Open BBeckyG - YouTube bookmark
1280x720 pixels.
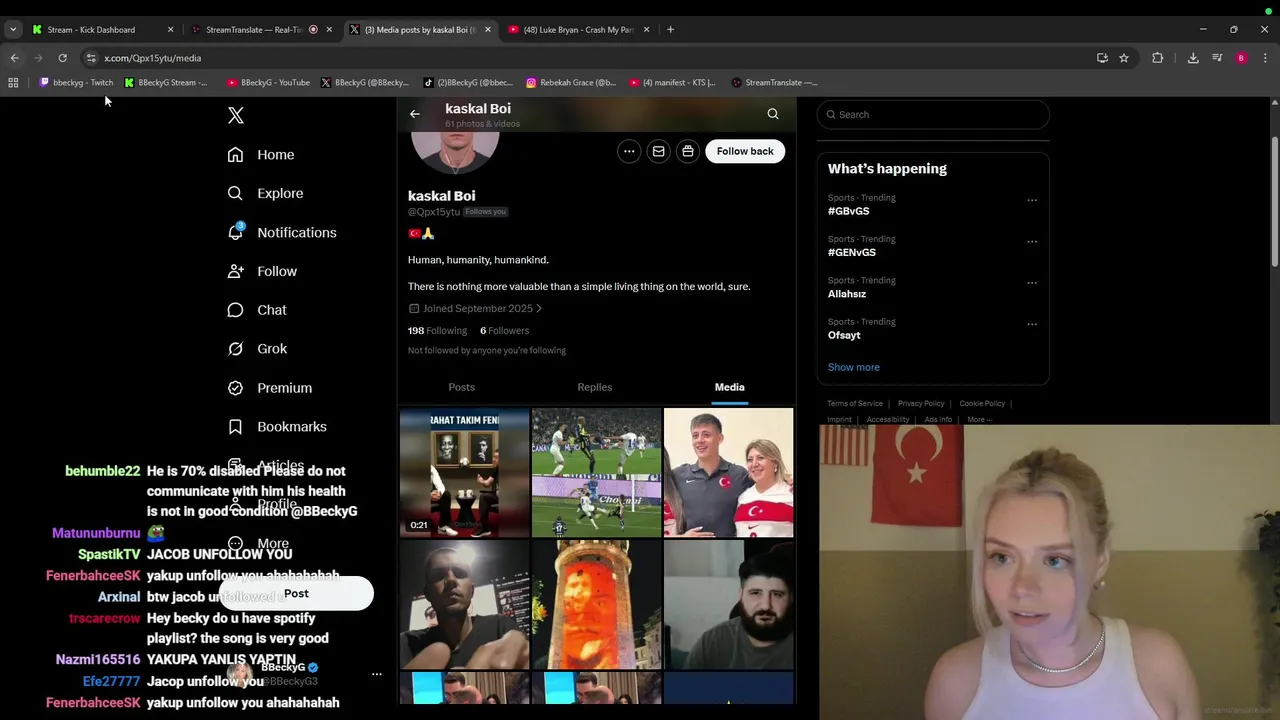[x=268, y=83]
